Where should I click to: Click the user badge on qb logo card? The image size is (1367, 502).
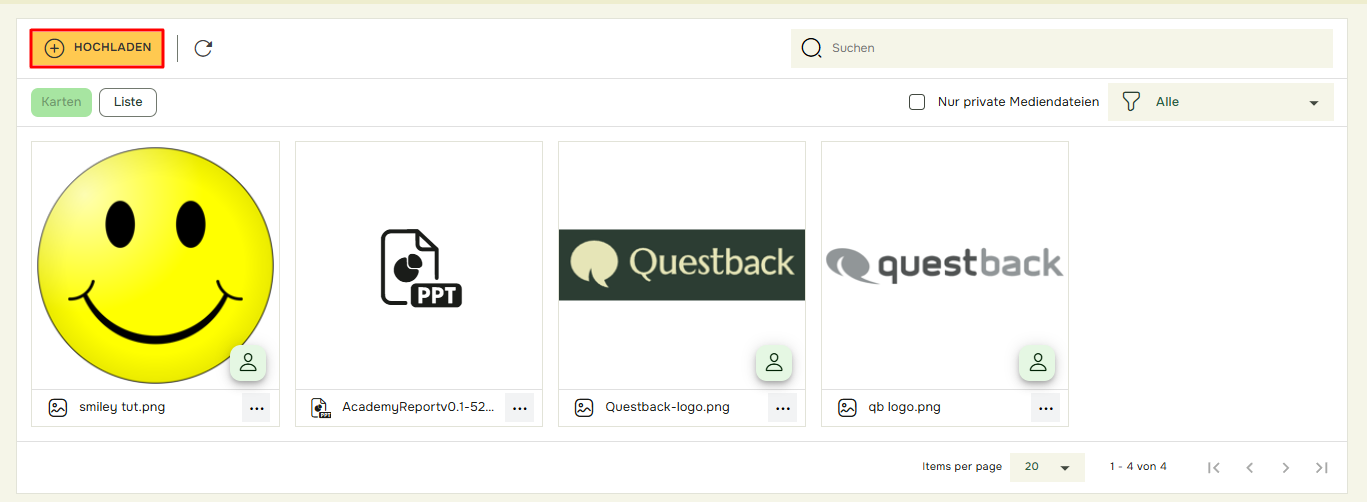[1037, 363]
